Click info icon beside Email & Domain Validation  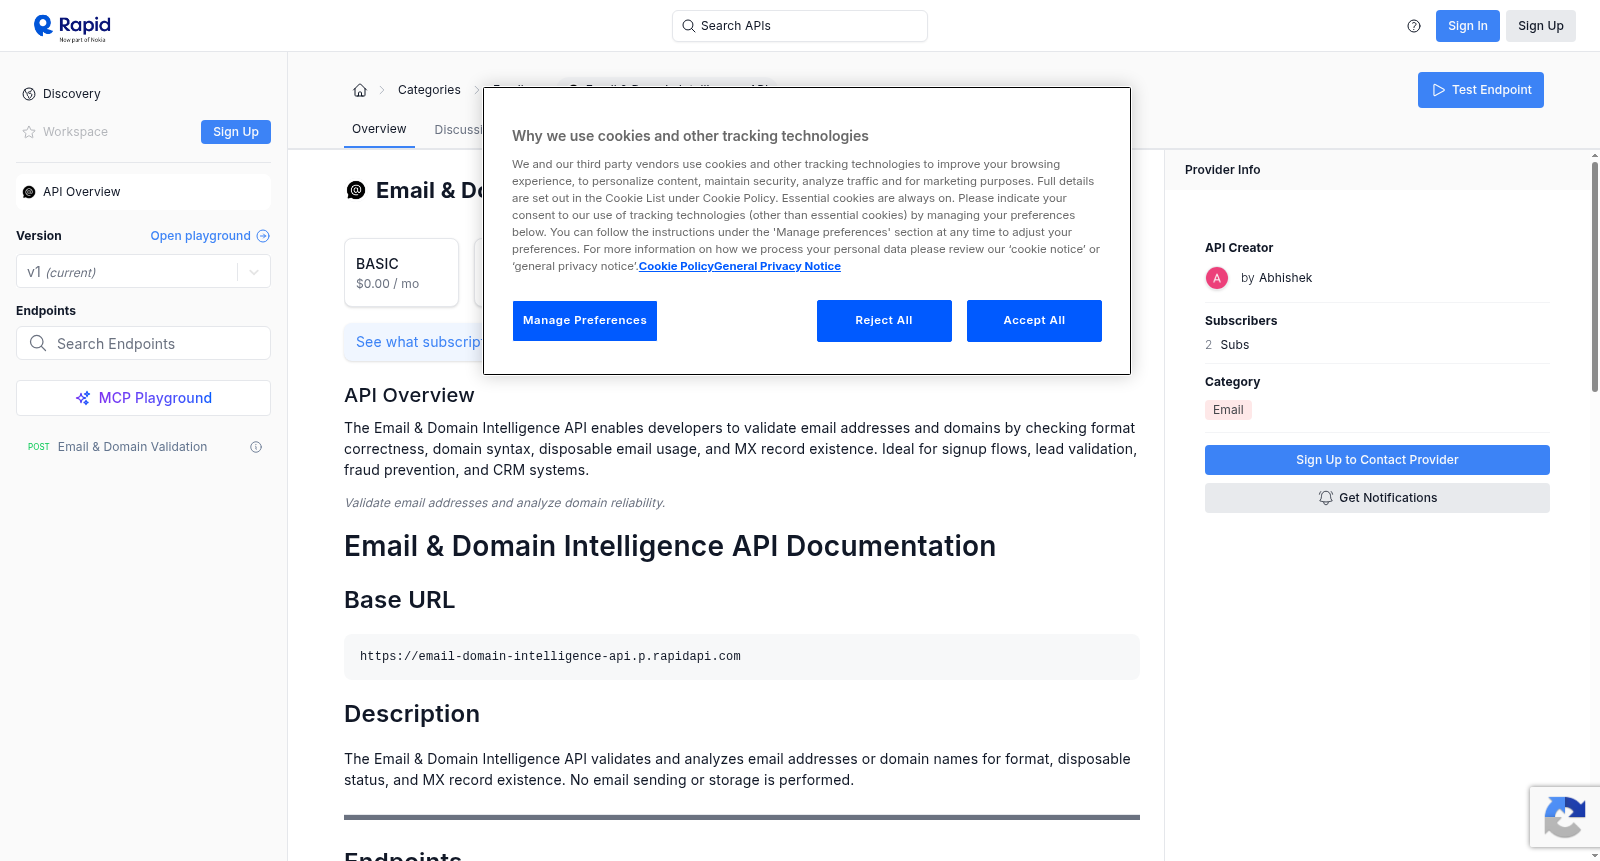pyautogui.click(x=256, y=447)
